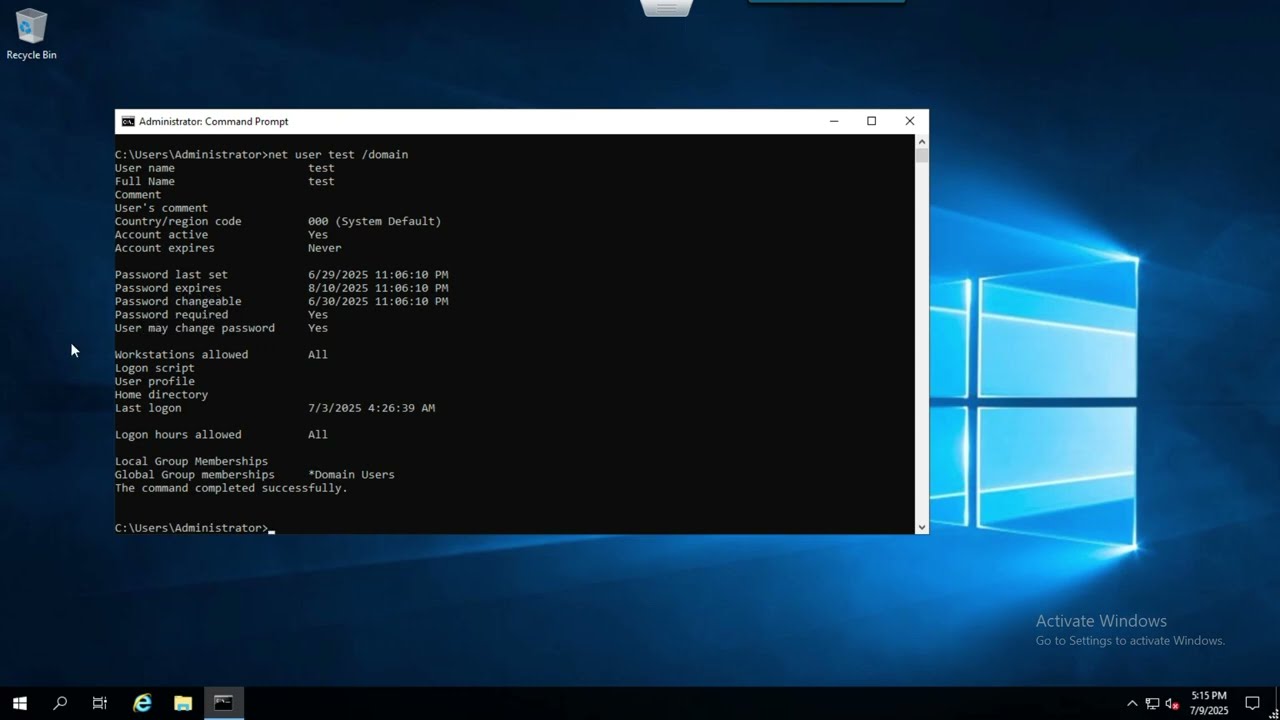
Task: Click 'Never' account expires value
Action: [324, 248]
